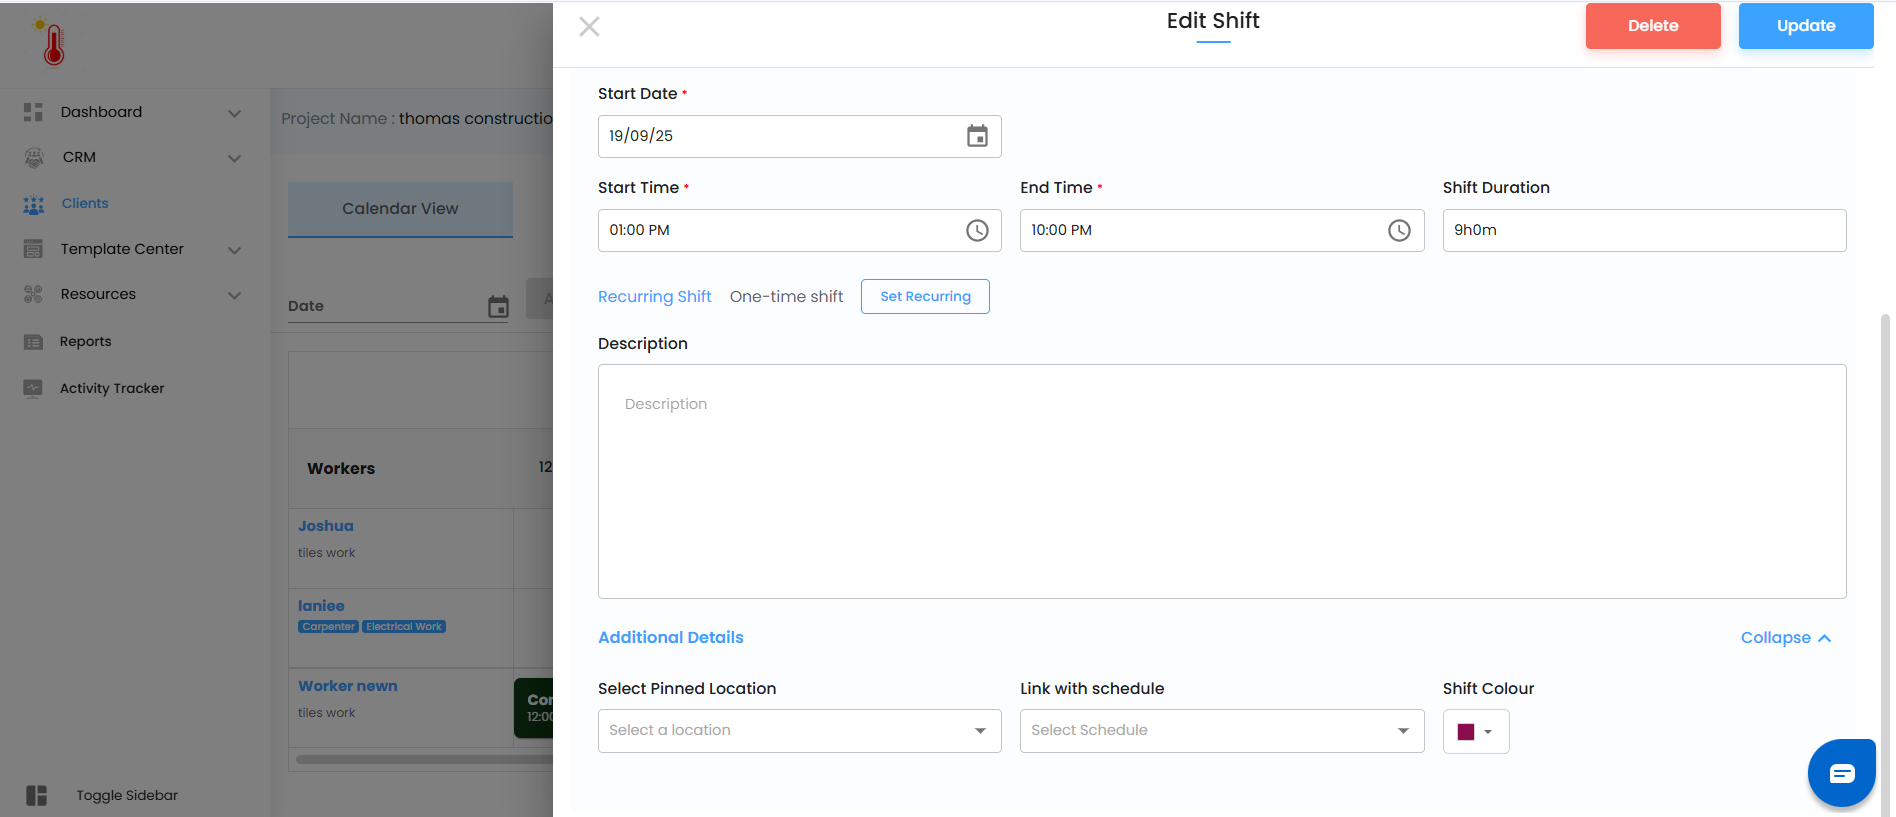
Task: Click the Activity Tracker icon
Action: click(33, 388)
